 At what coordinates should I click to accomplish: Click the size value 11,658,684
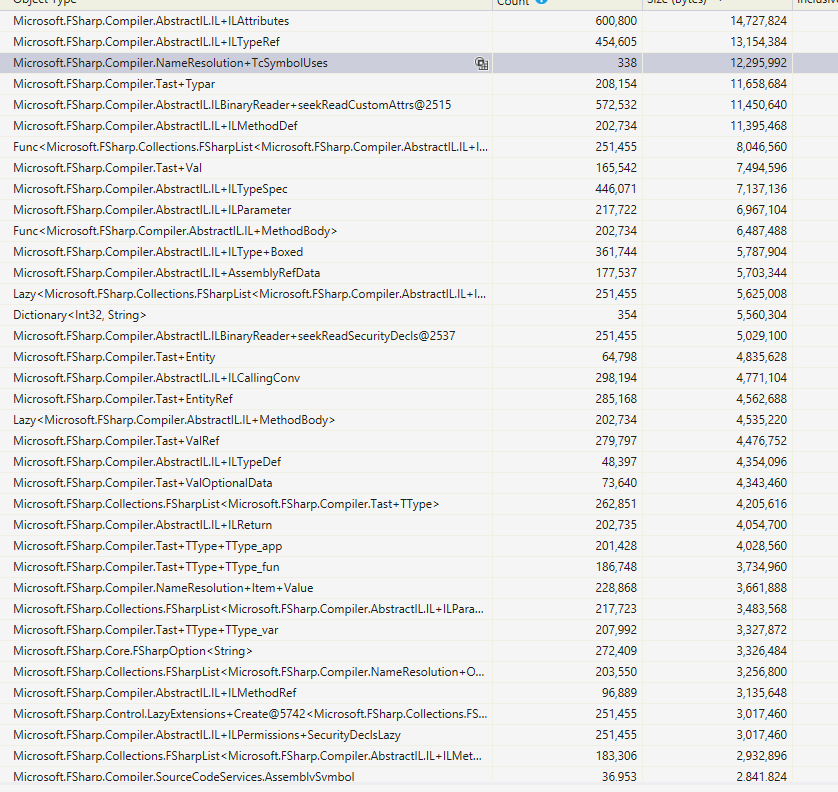click(x=758, y=84)
